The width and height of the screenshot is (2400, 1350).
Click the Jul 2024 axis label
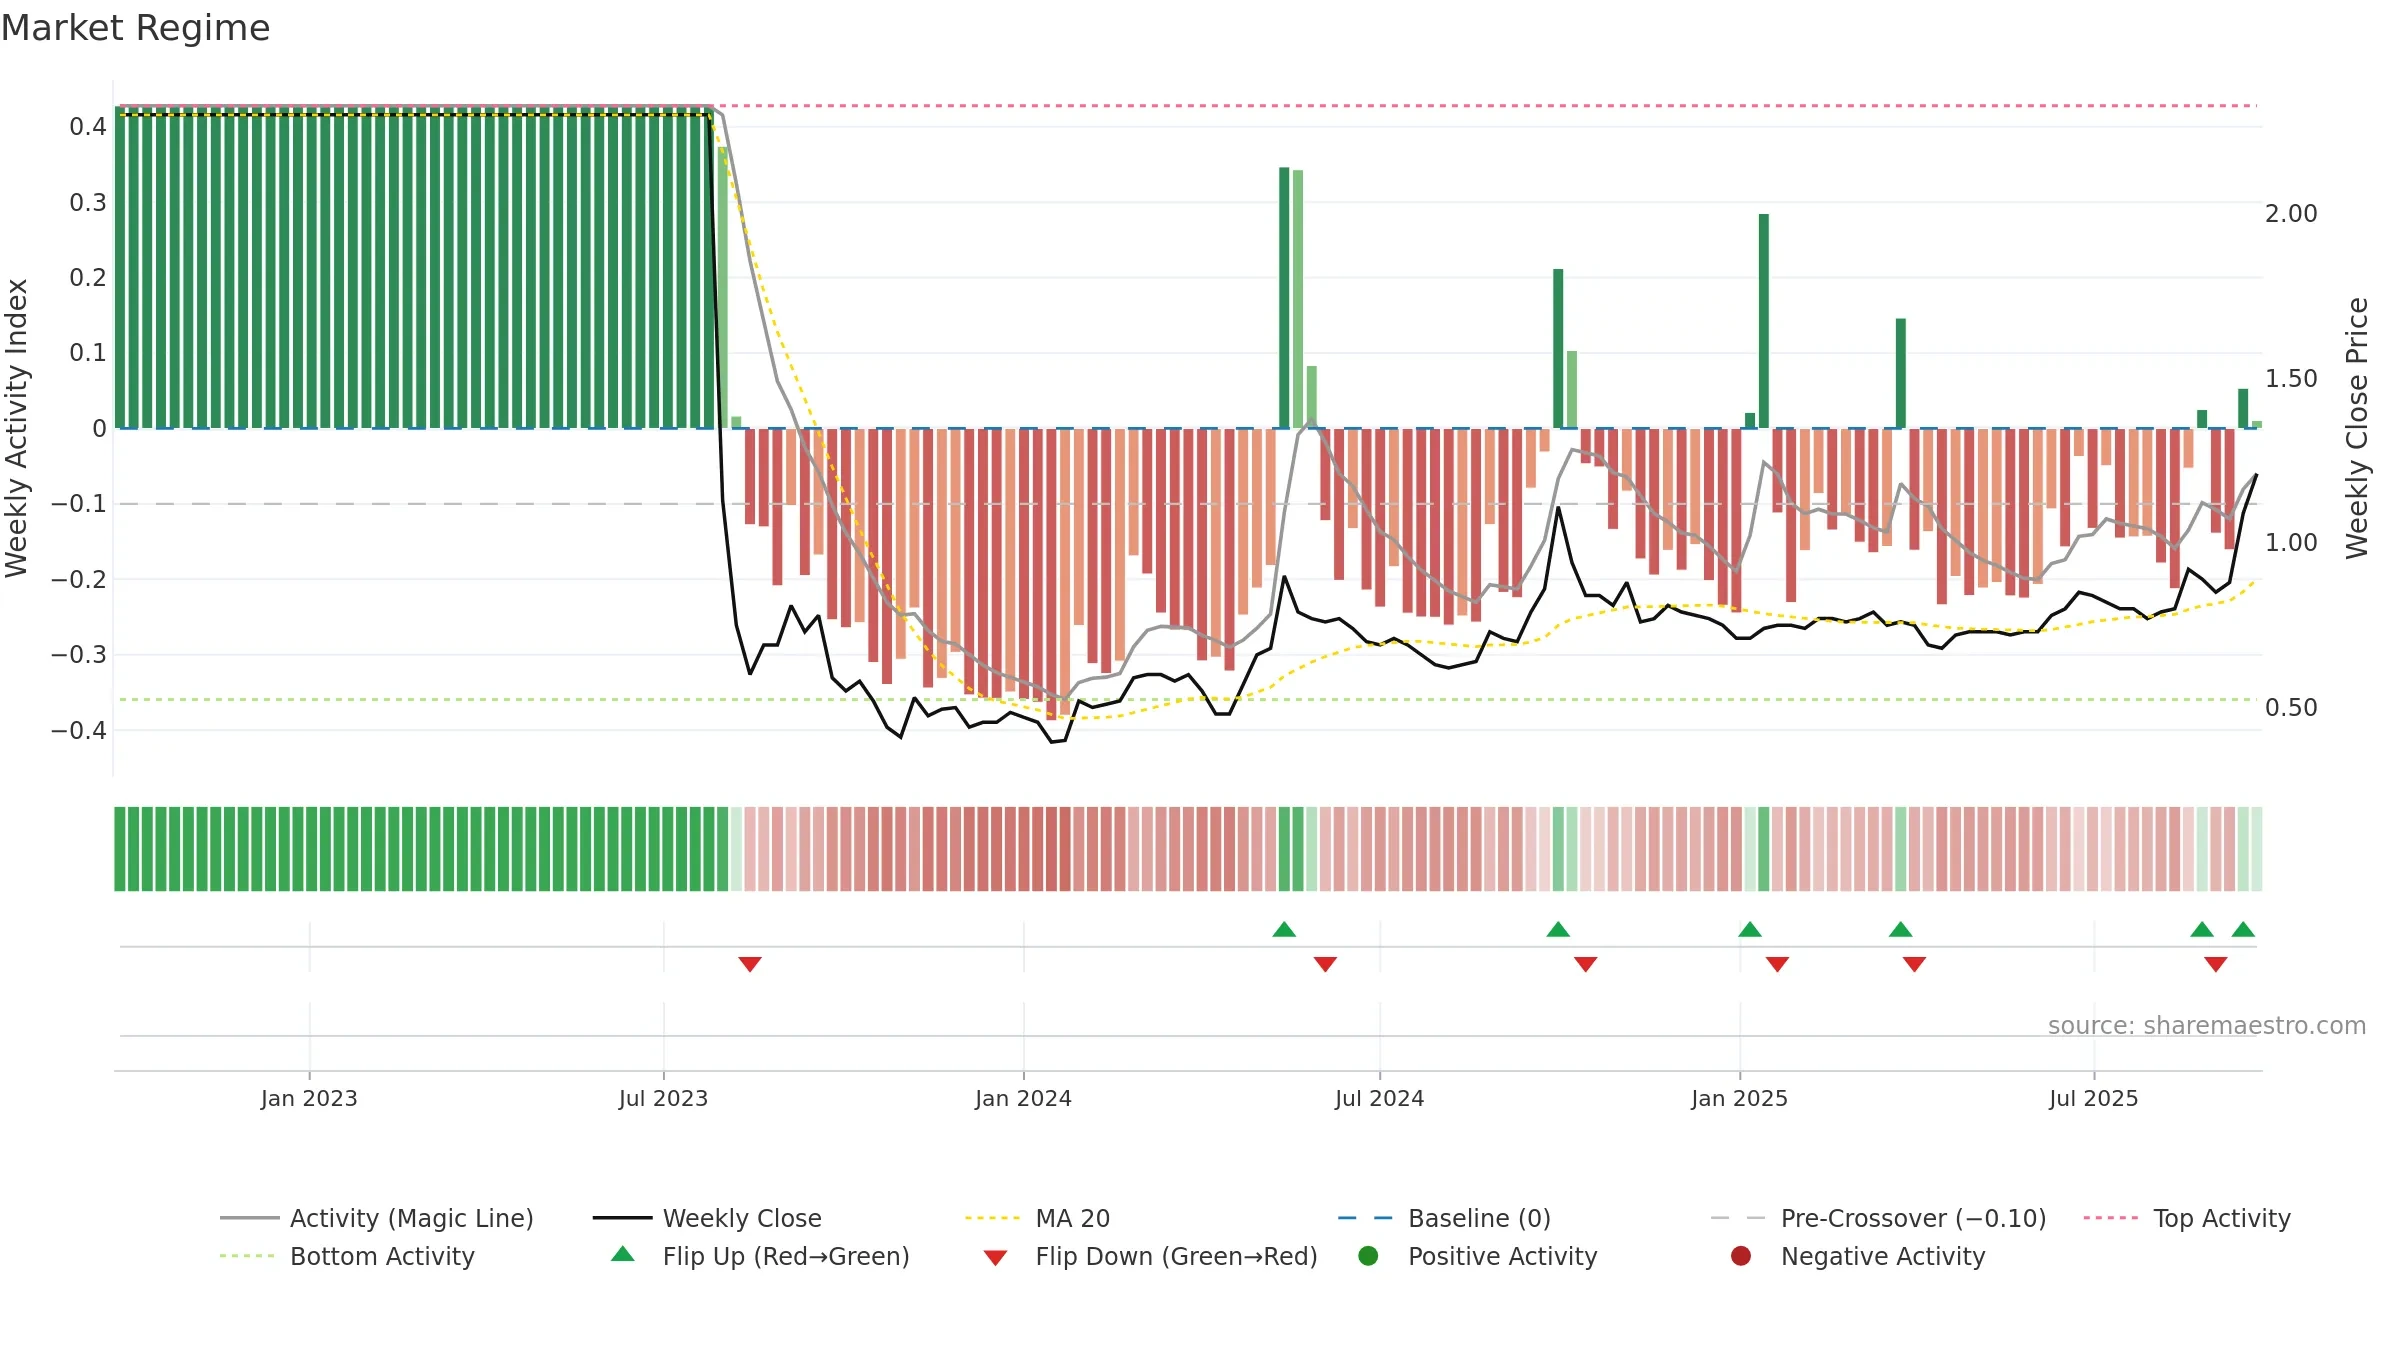click(x=1379, y=1098)
